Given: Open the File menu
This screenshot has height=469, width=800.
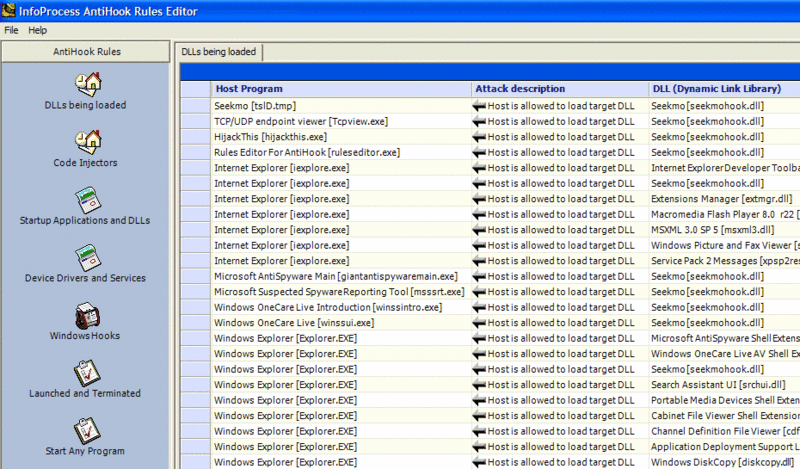Looking at the screenshot, I should [x=11, y=30].
